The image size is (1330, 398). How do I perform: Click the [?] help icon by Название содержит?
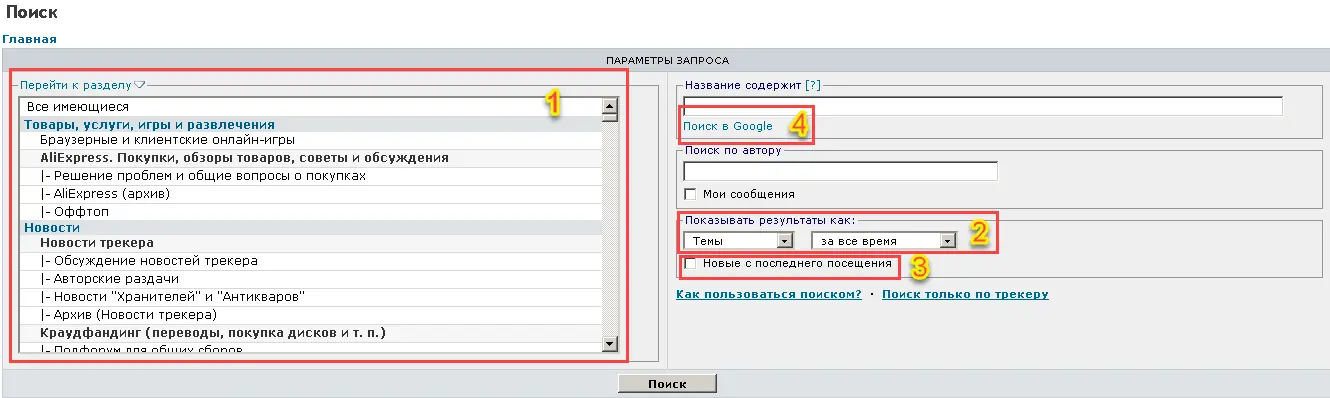(812, 86)
